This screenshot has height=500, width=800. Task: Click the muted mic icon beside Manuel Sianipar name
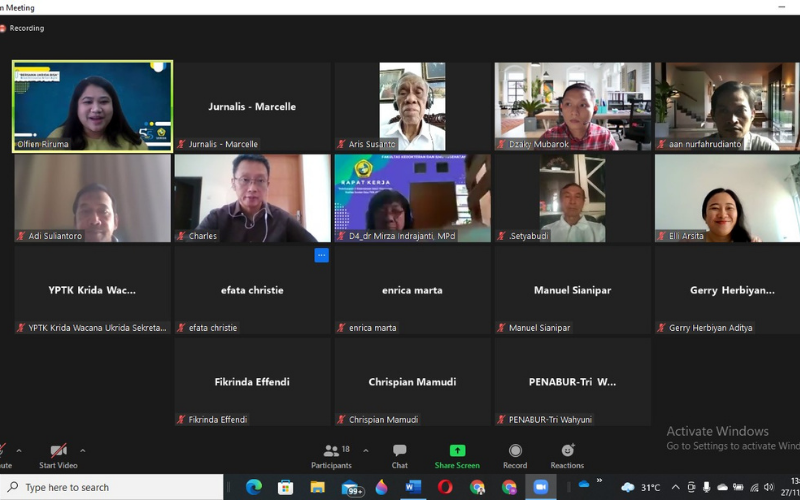coord(502,328)
